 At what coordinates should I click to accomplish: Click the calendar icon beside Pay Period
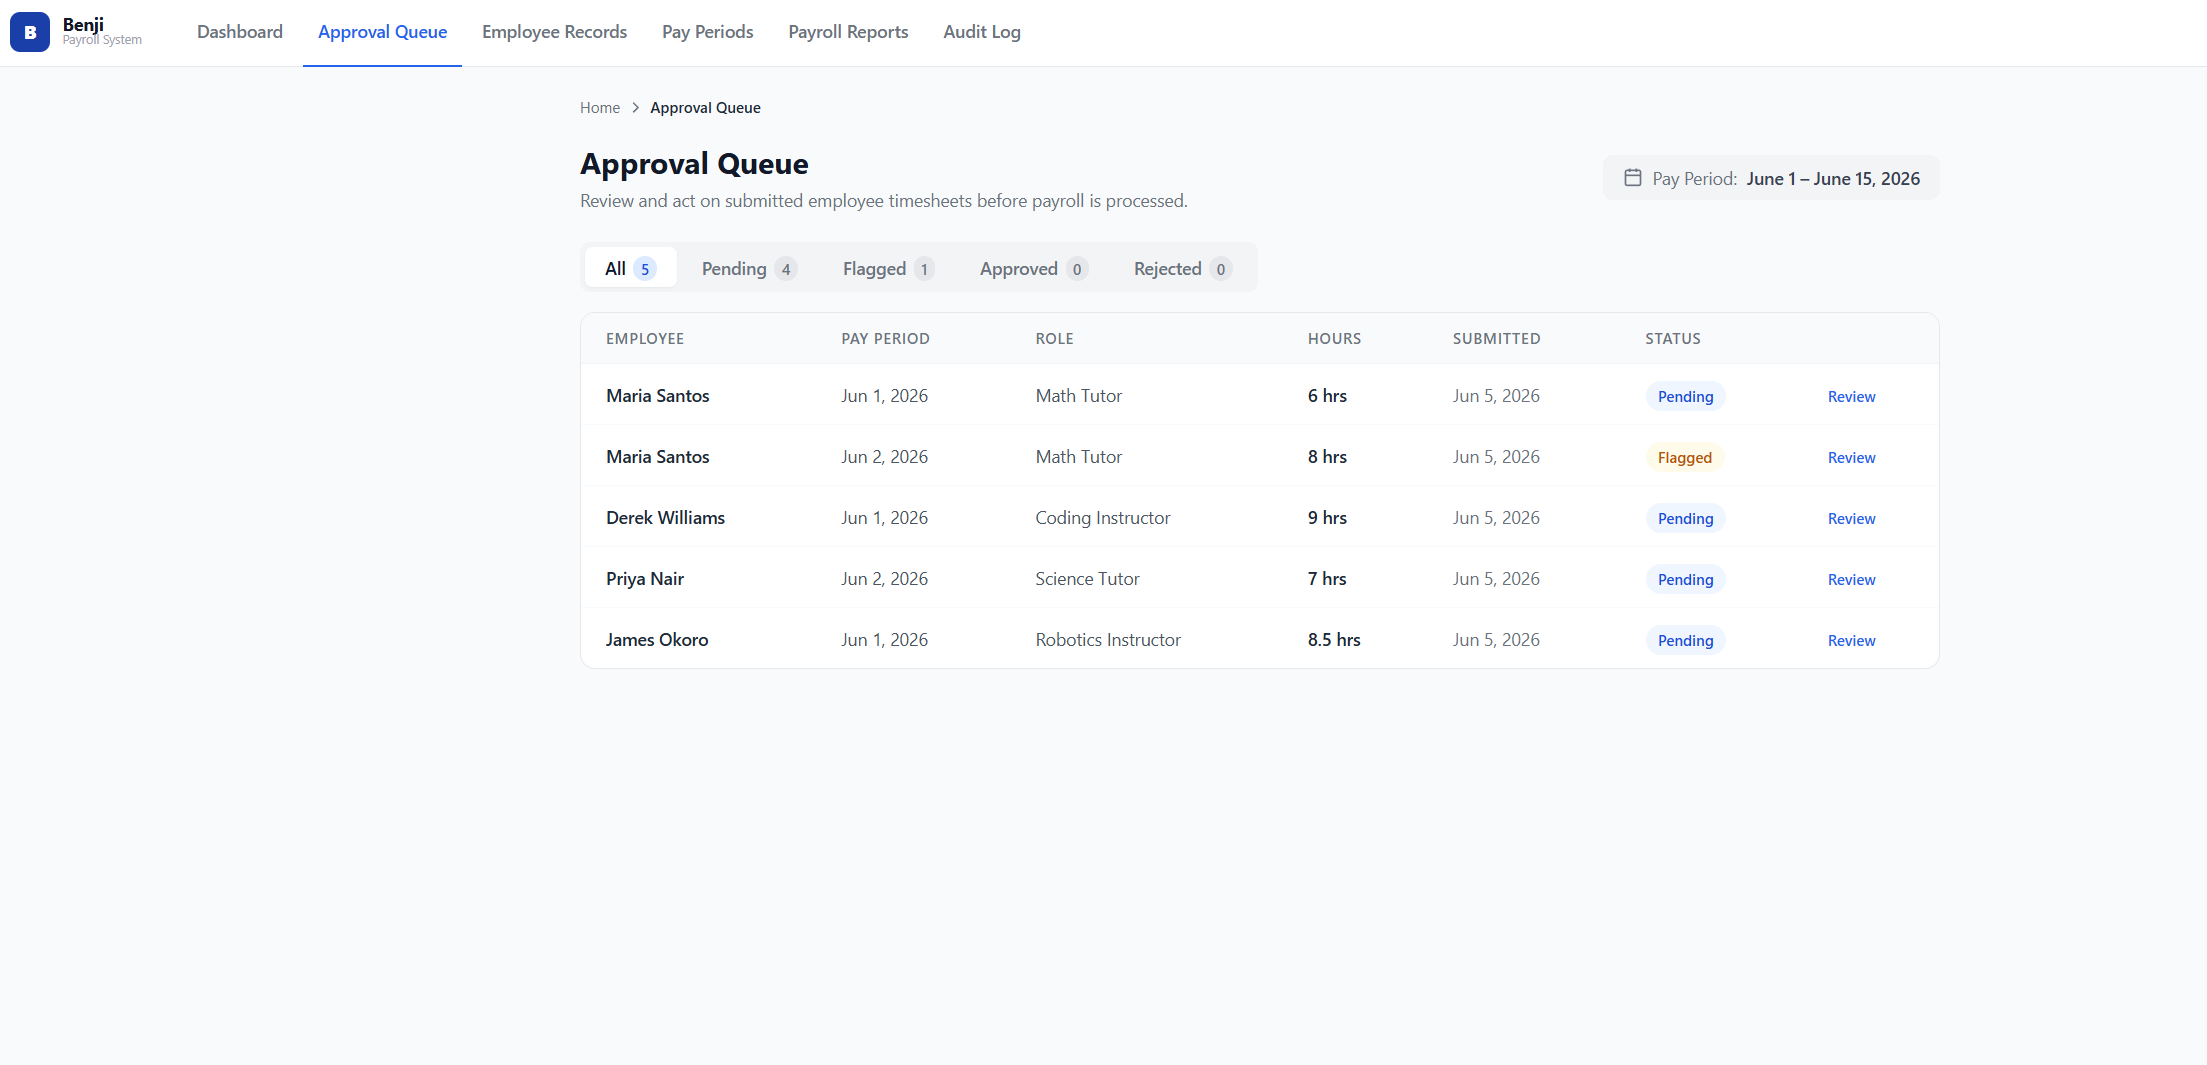click(x=1632, y=178)
